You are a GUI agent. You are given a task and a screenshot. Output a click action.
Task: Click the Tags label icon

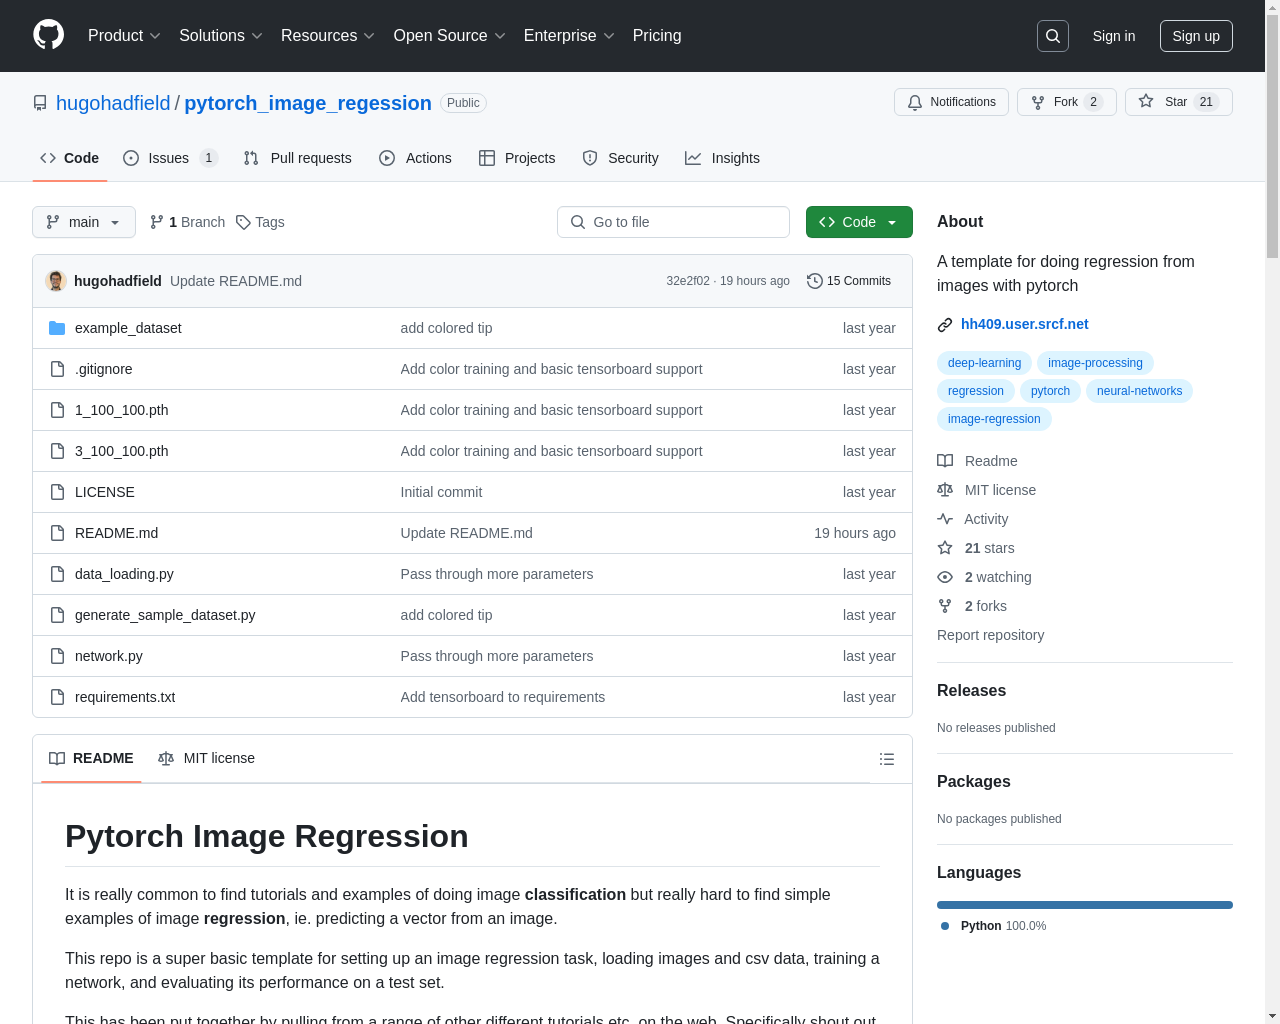click(x=243, y=222)
